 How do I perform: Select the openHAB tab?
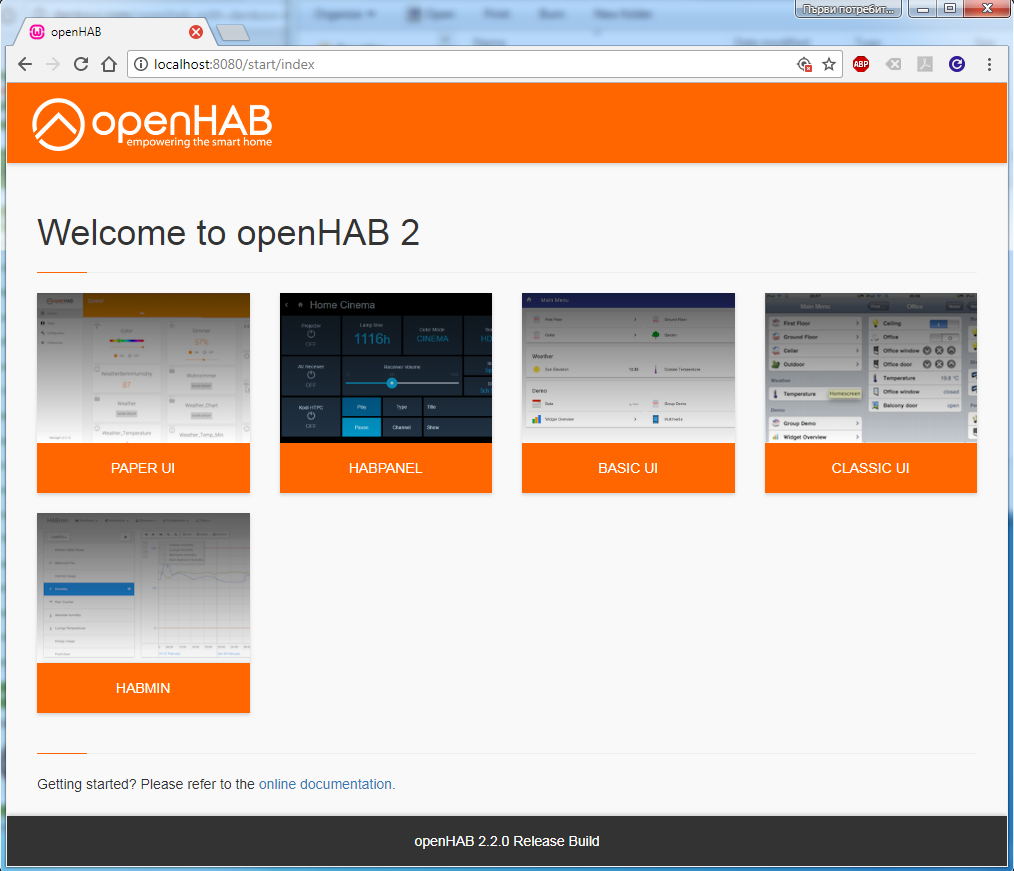tap(116, 32)
